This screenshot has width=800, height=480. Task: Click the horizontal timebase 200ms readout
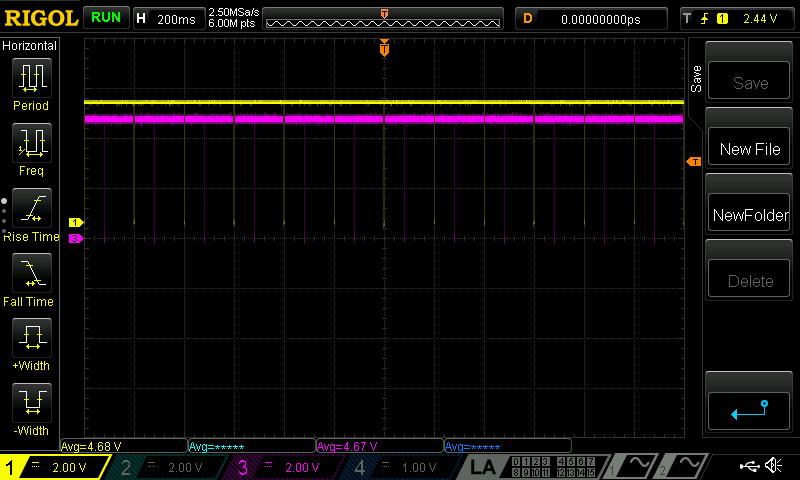(x=176, y=19)
